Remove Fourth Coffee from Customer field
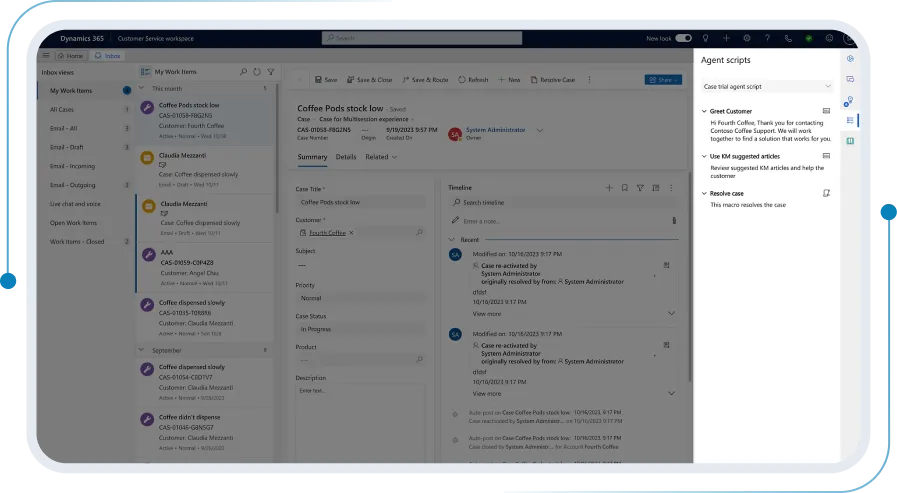The image size is (897, 493). click(x=351, y=233)
